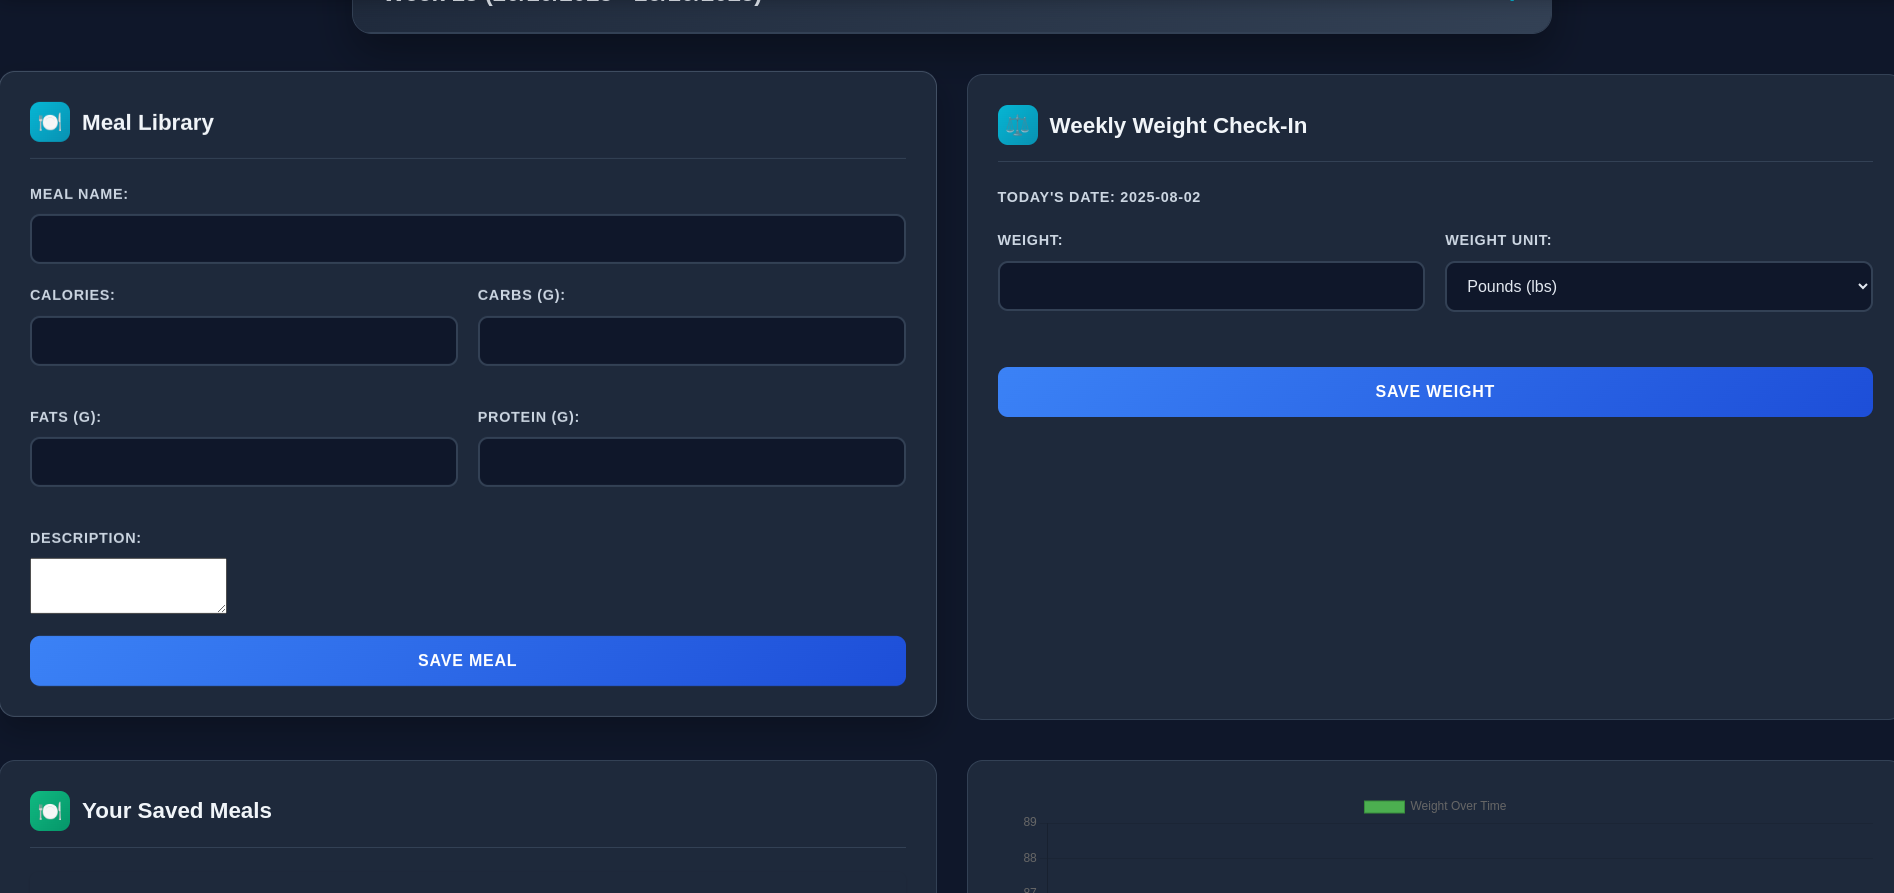Image resolution: width=1894 pixels, height=893 pixels.
Task: Click the Weight entry field
Action: [1210, 287]
